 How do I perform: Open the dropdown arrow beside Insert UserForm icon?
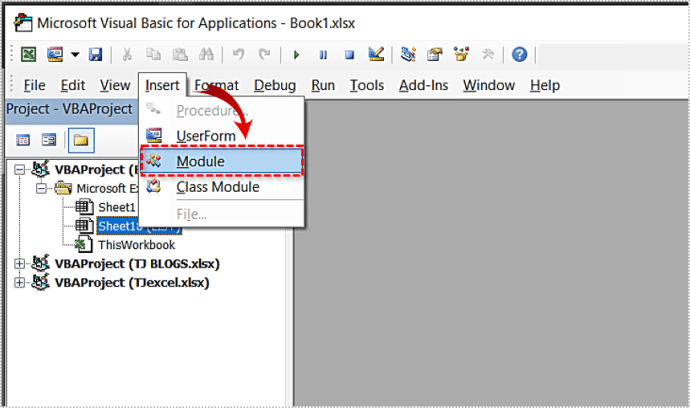coord(75,55)
